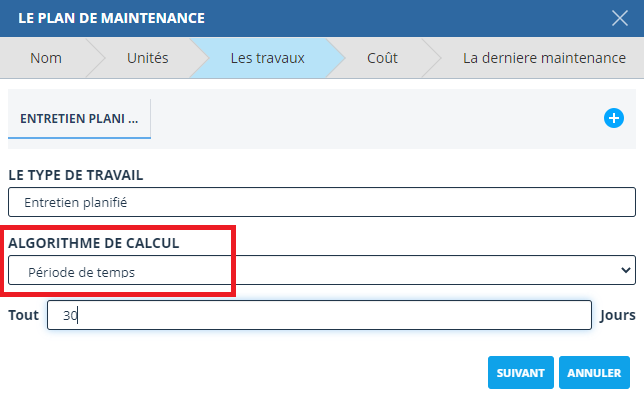Focus the Tout interval field showing 30

click(319, 316)
